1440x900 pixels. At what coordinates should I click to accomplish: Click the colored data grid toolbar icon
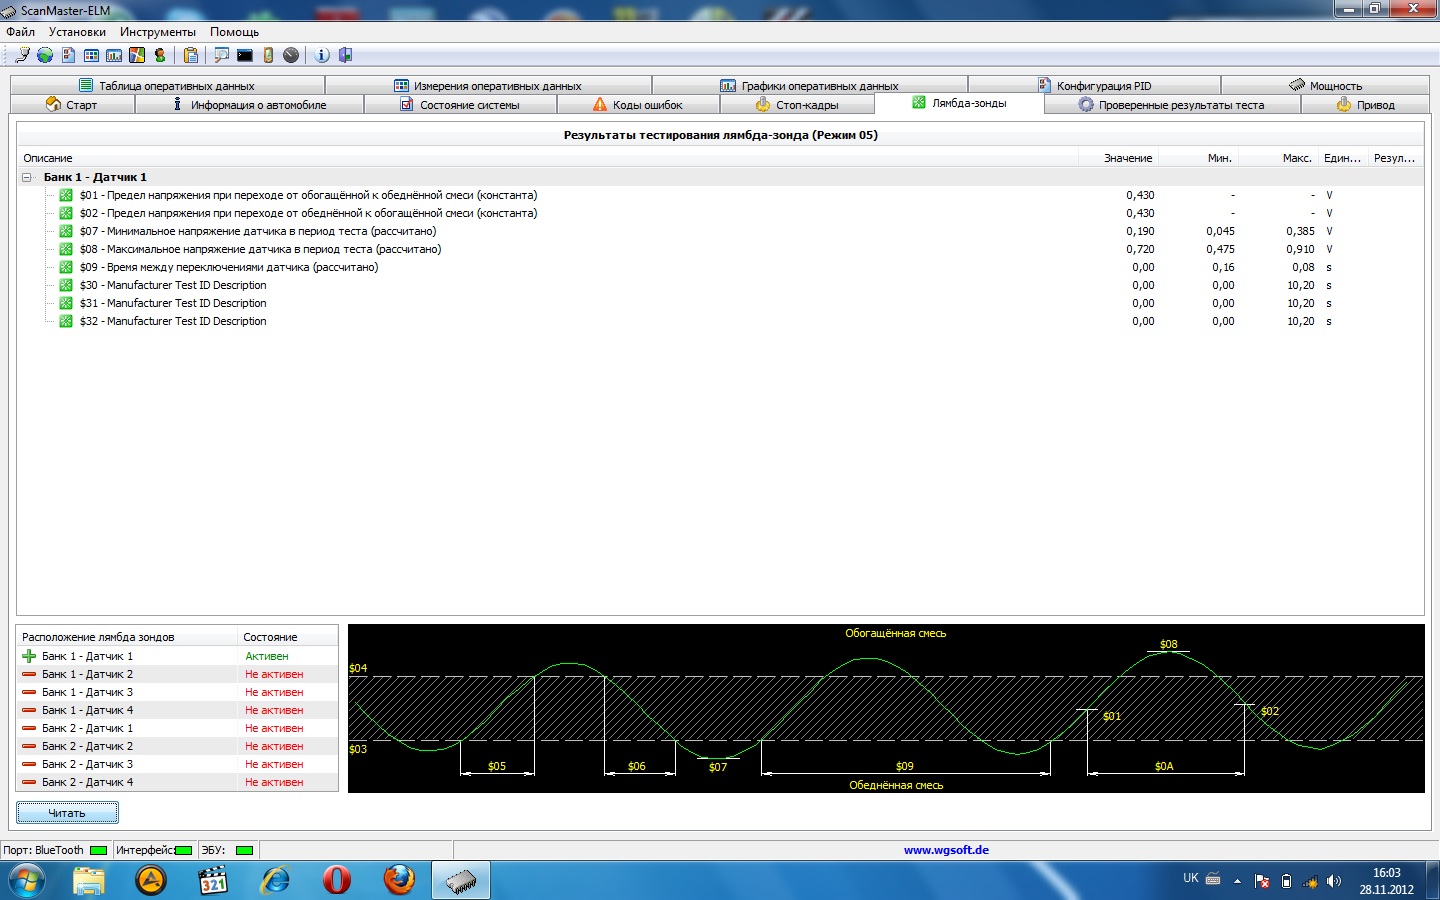[x=91, y=55]
